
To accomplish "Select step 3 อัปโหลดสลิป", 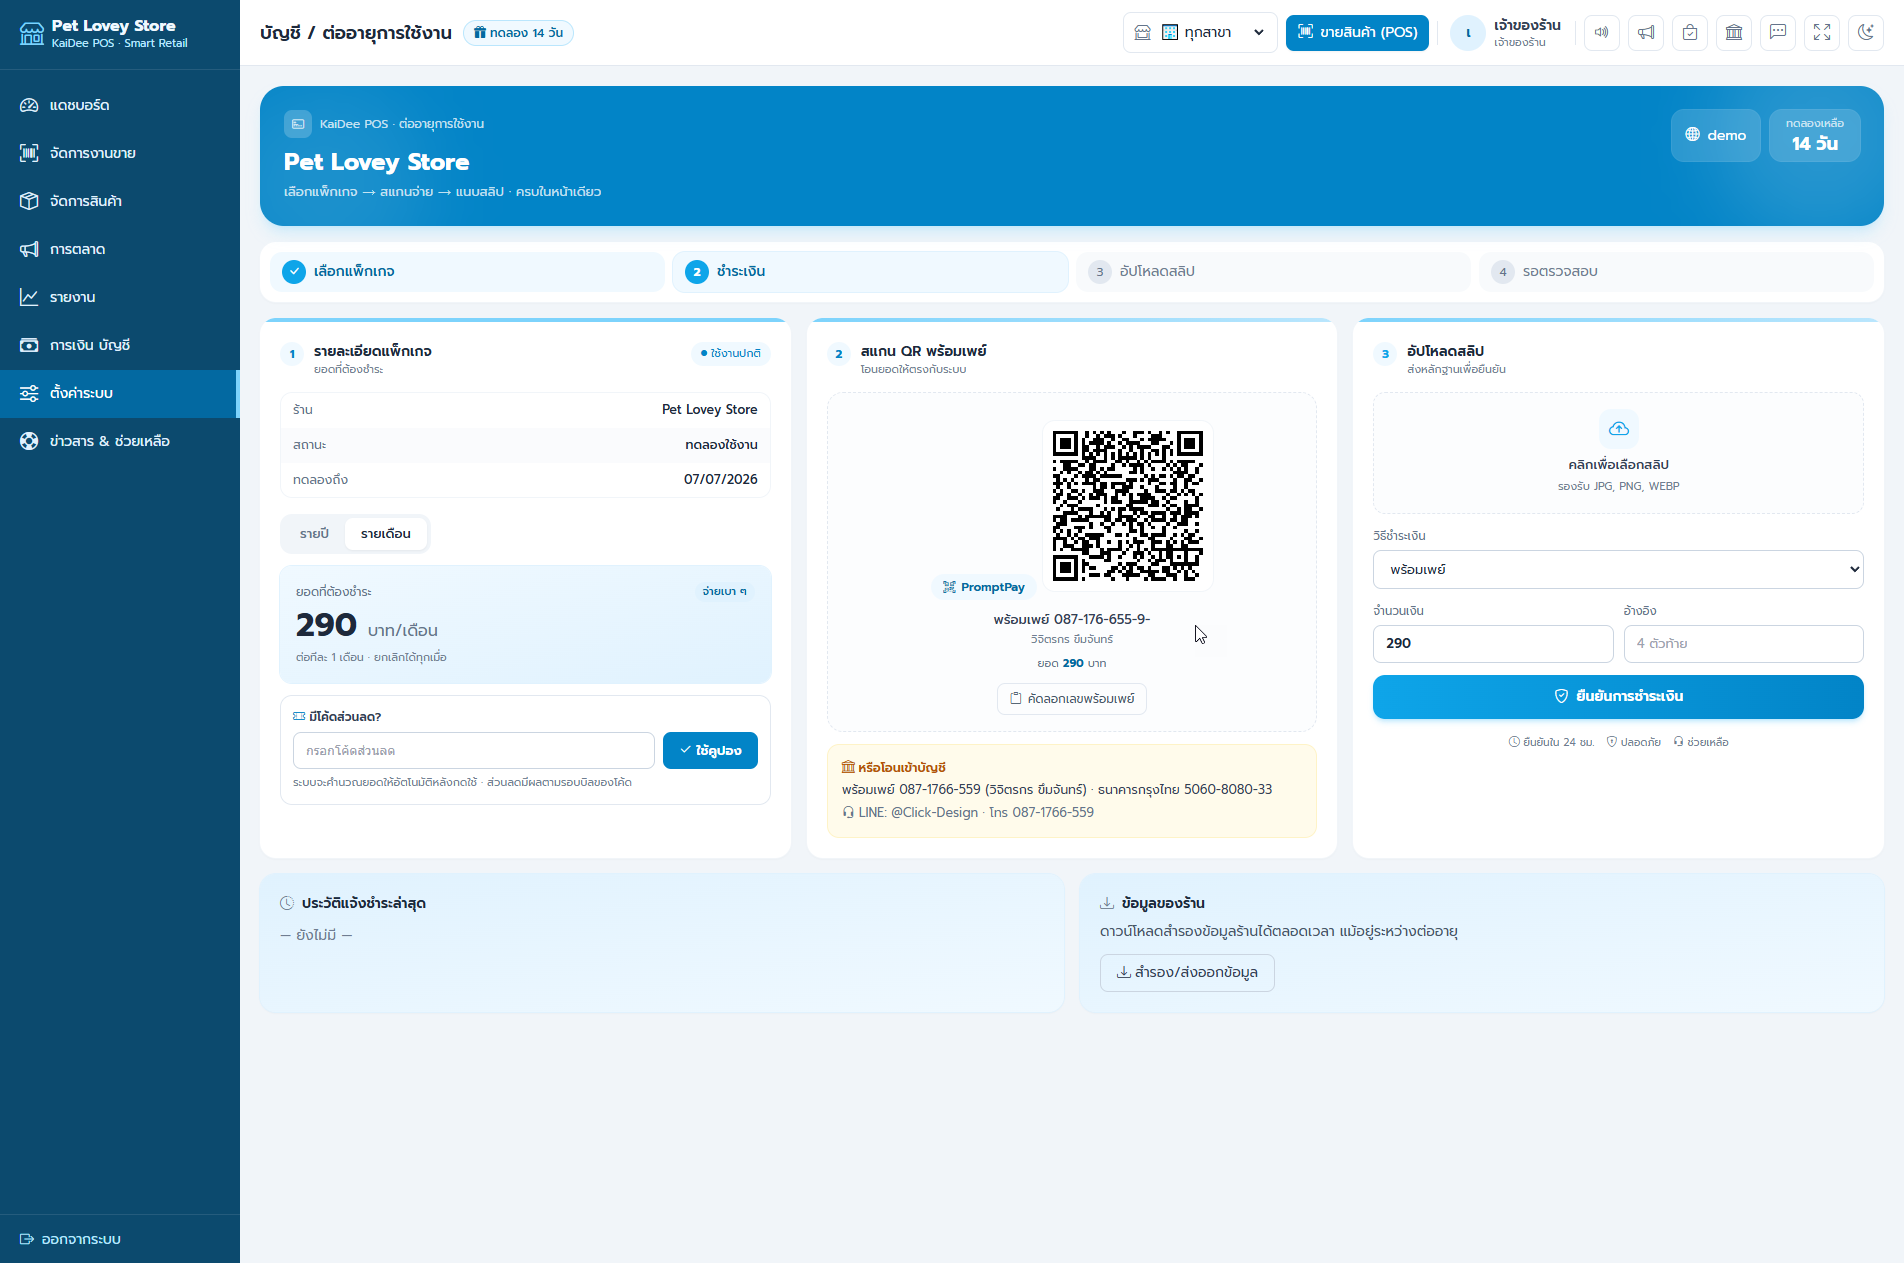I will click(1273, 272).
